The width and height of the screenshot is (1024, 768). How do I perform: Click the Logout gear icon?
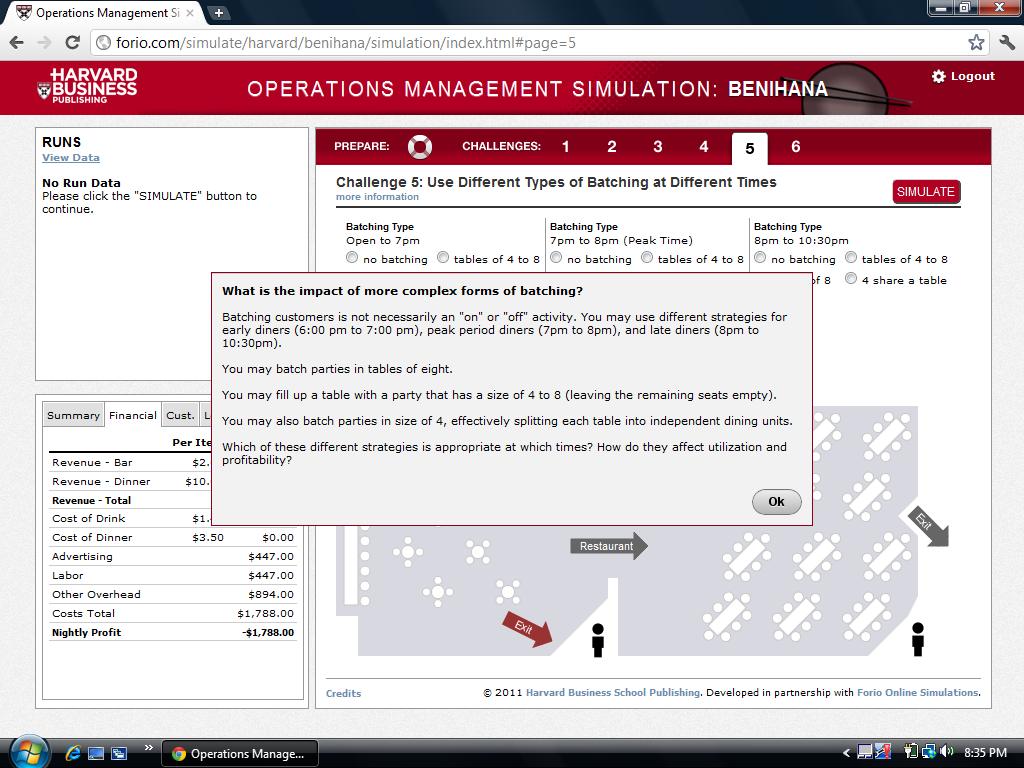pyautogui.click(x=938, y=76)
